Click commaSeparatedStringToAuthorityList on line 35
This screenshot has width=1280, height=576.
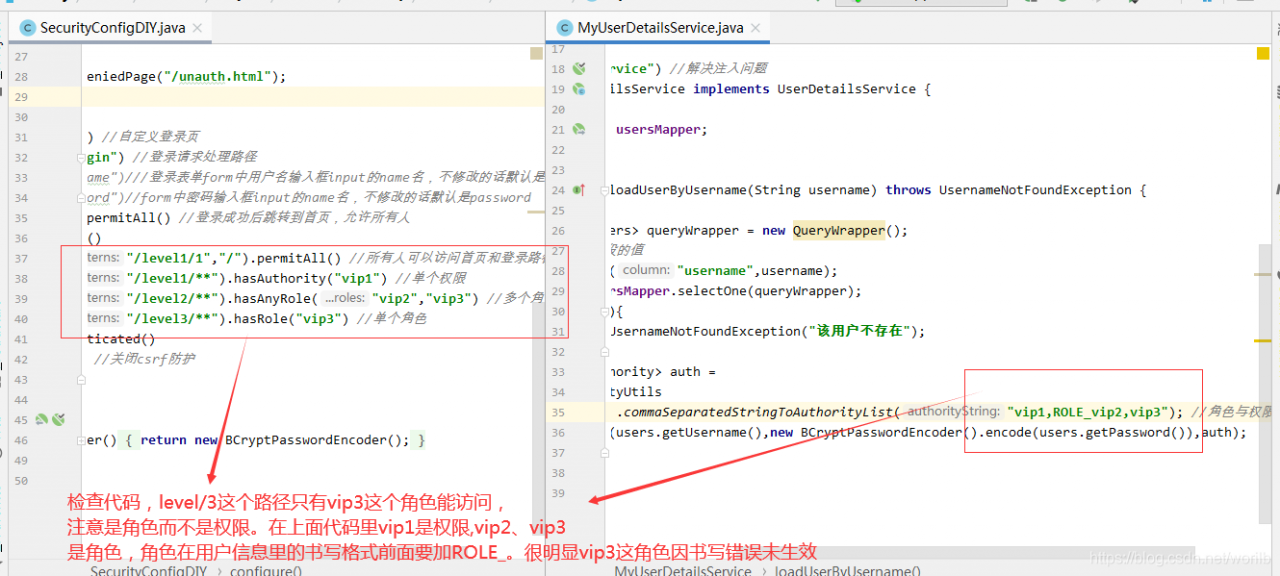pos(761,412)
